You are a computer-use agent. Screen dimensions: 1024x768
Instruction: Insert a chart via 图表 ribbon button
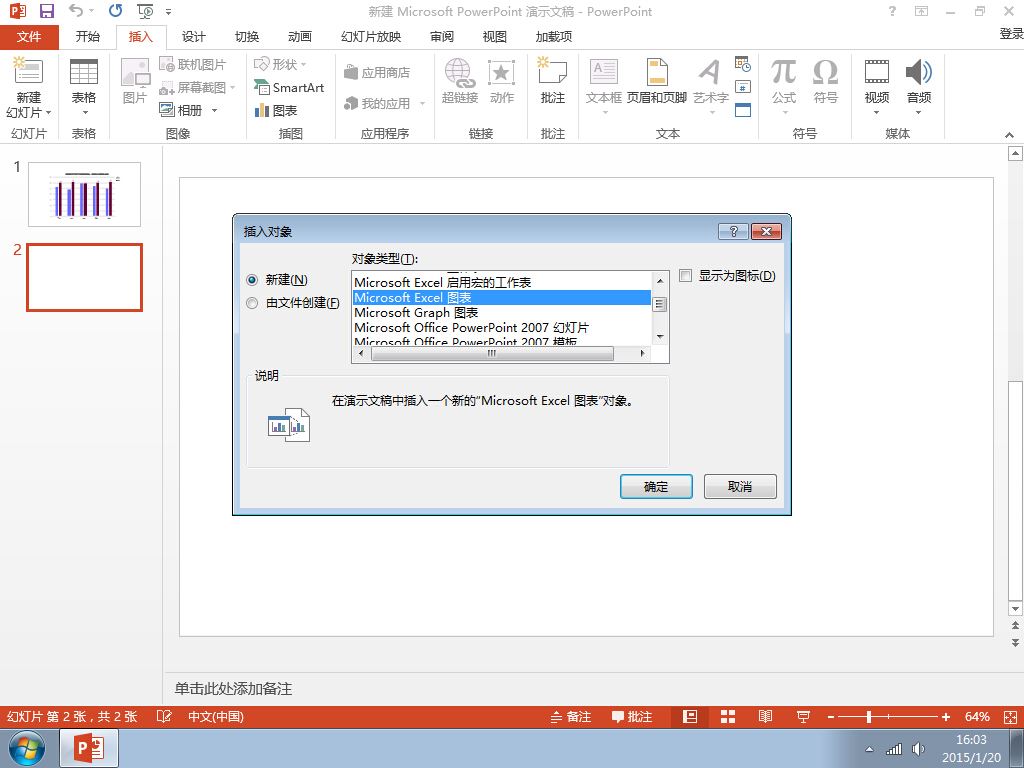click(x=276, y=110)
